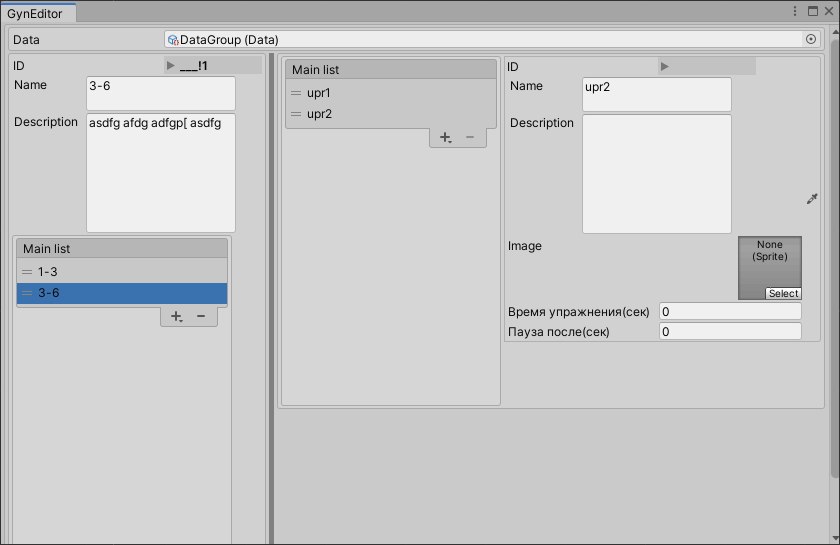Grab drag handle of 1-3 row
Image resolution: width=840 pixels, height=545 pixels.
point(27,272)
